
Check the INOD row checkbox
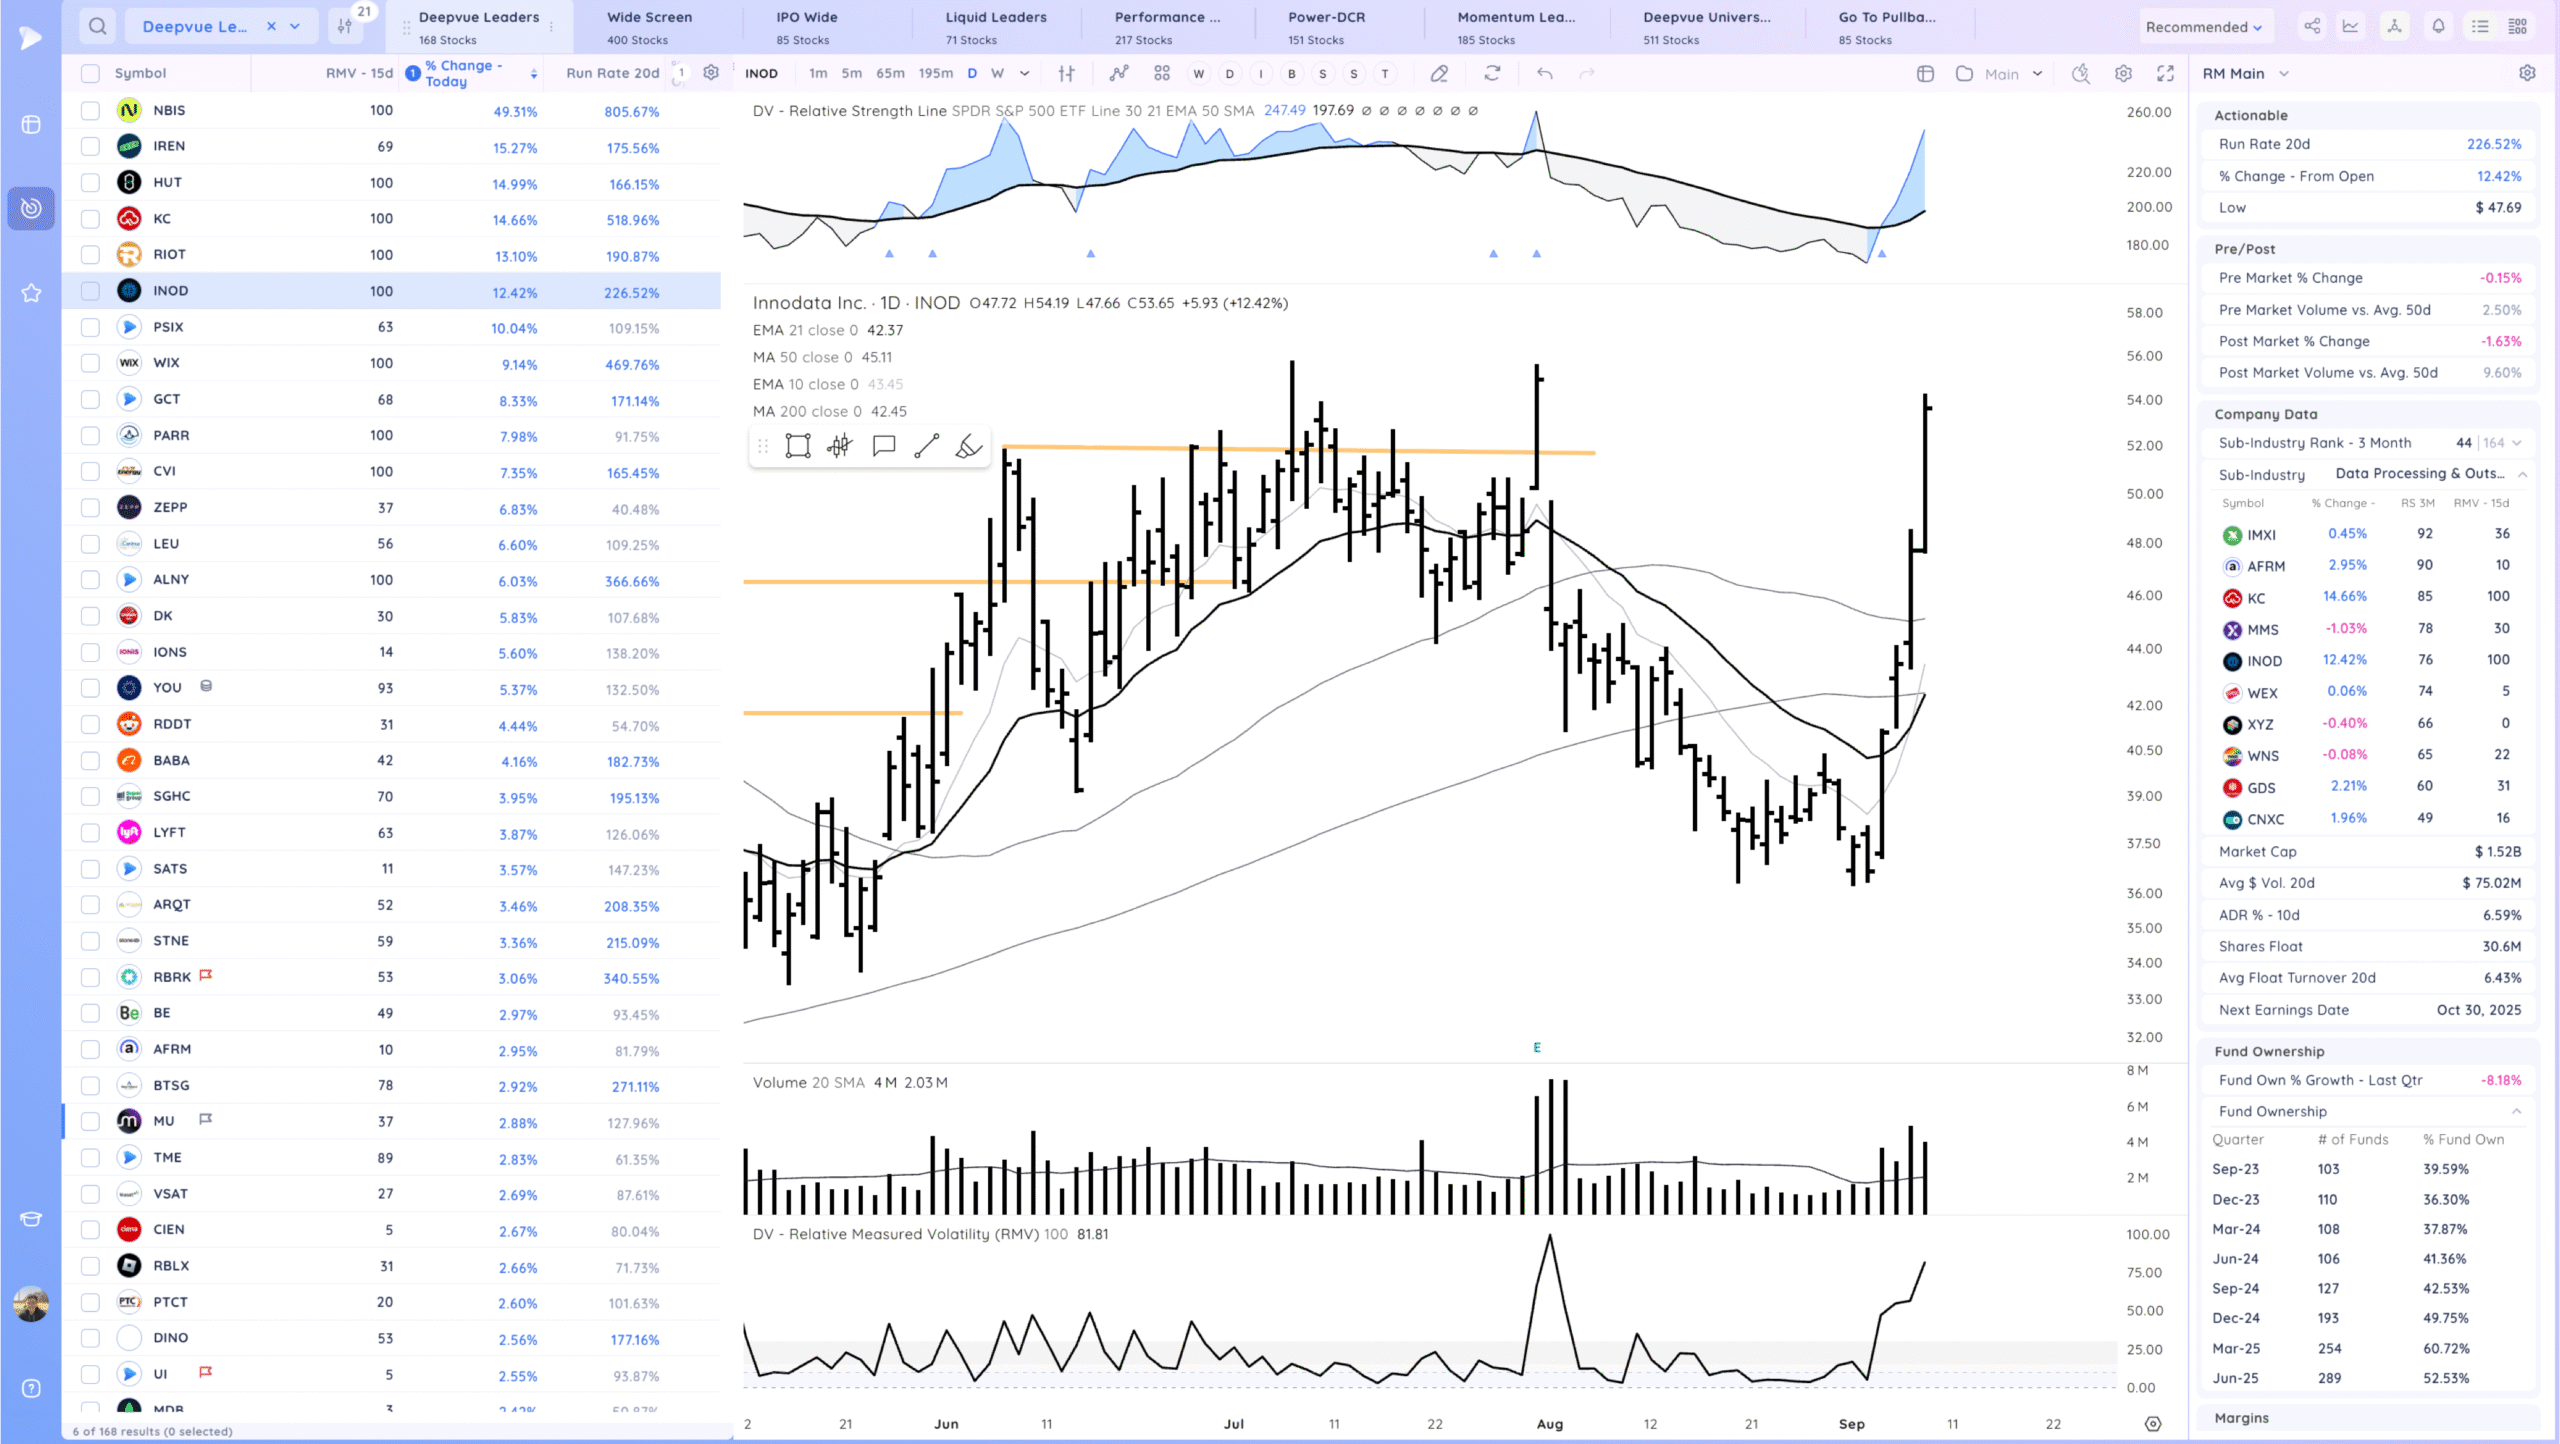pos(90,291)
